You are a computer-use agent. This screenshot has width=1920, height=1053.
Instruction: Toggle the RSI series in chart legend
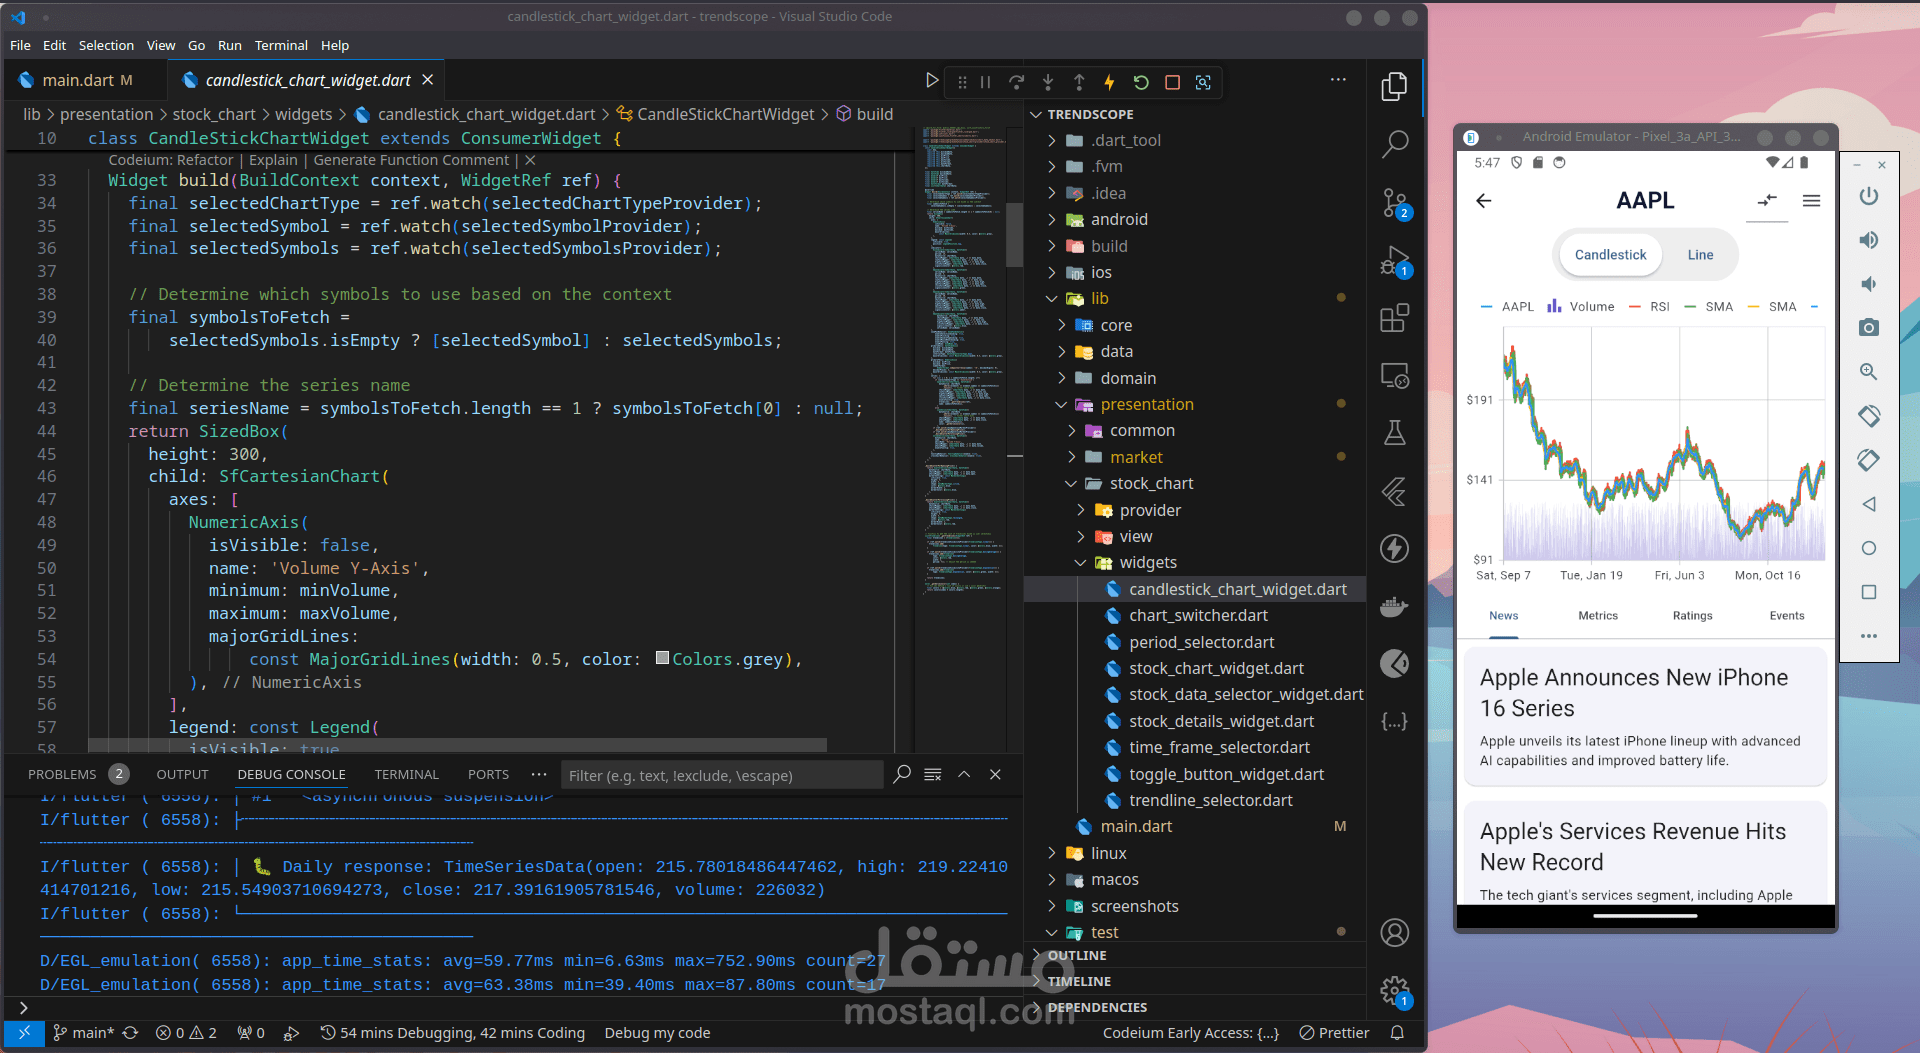coord(1649,307)
